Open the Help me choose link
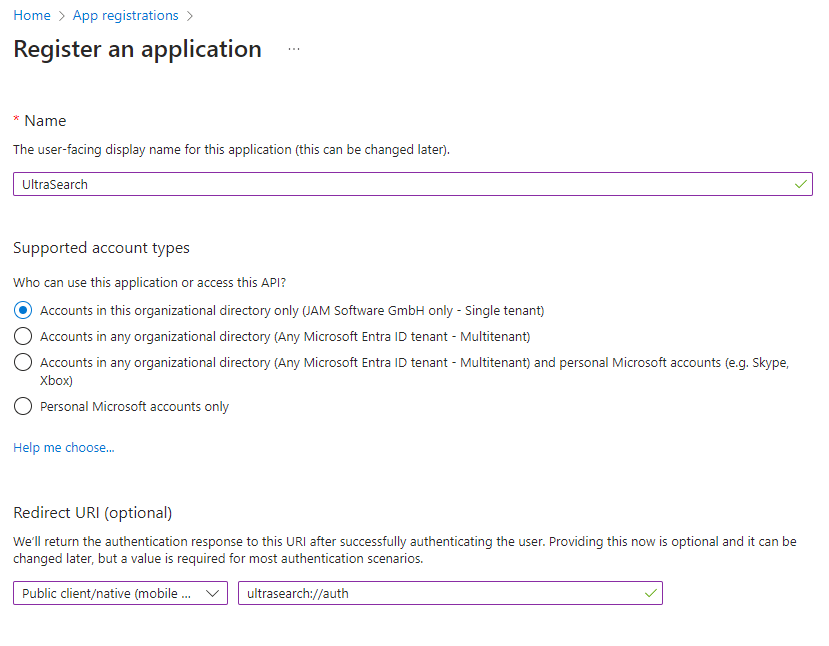The image size is (829, 646). [x=63, y=447]
